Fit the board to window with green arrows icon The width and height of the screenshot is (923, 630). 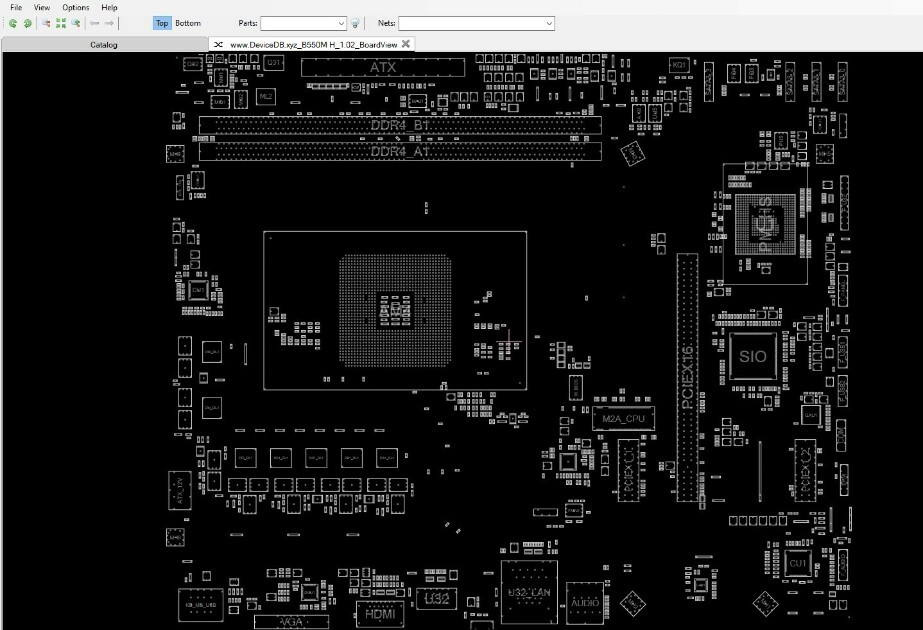[x=61, y=24]
